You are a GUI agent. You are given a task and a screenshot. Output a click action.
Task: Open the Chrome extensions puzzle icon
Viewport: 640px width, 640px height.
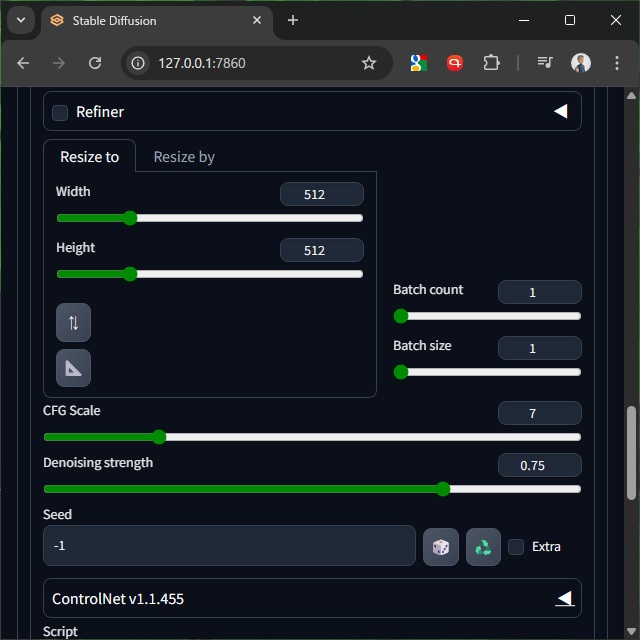pos(491,63)
